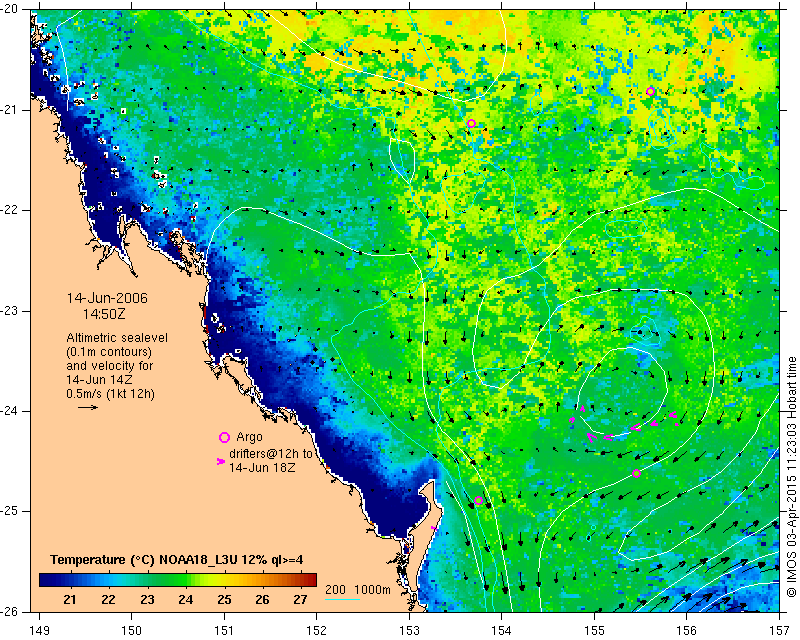Click the "drifters@12h to" legend text

click(270, 454)
